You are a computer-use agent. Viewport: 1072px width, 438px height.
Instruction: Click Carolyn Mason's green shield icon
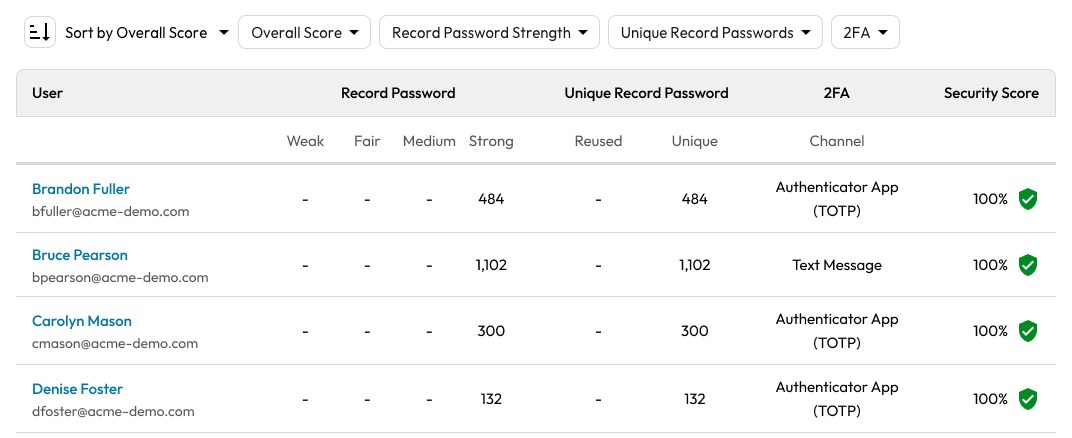point(1027,331)
